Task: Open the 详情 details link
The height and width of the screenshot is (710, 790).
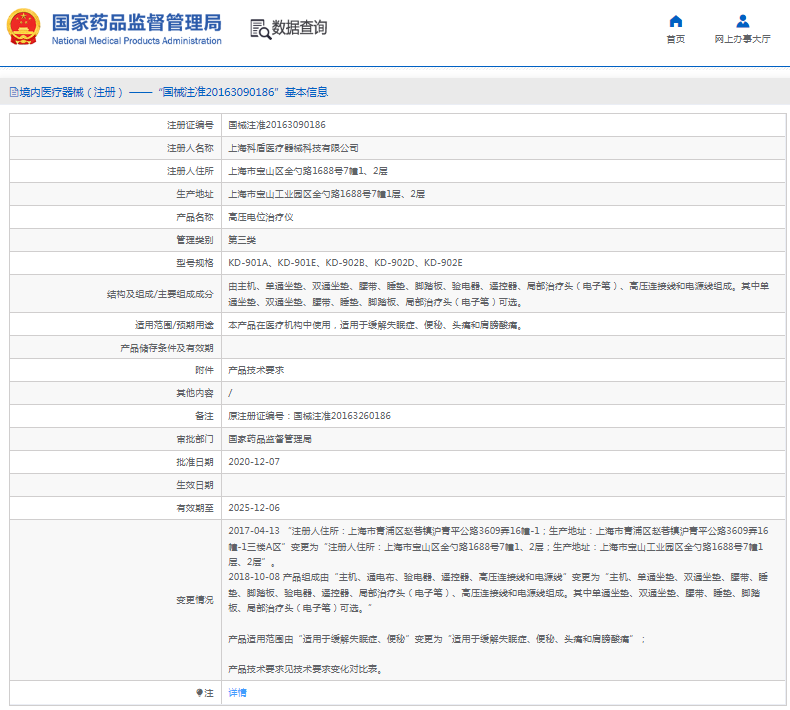Action: pyautogui.click(x=237, y=692)
